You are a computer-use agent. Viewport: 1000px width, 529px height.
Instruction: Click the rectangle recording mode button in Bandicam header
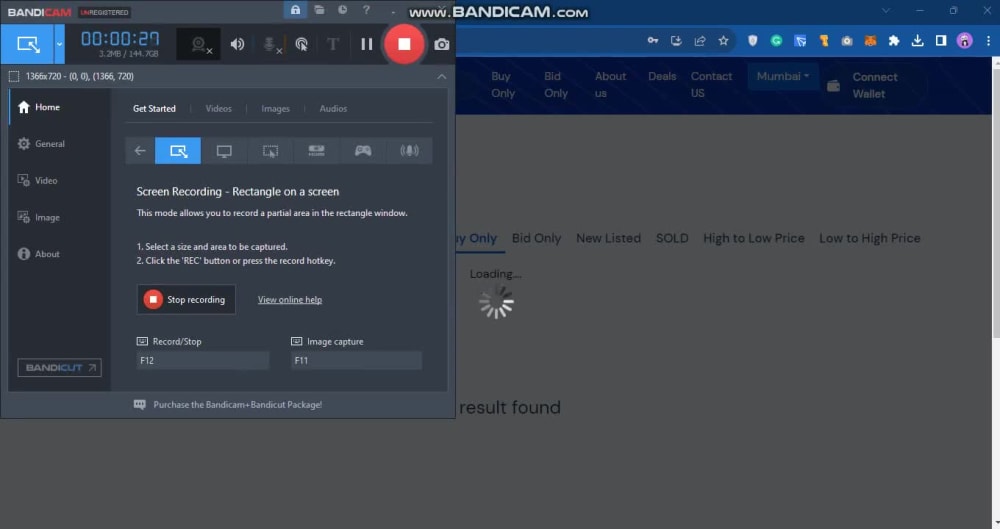click(x=27, y=44)
